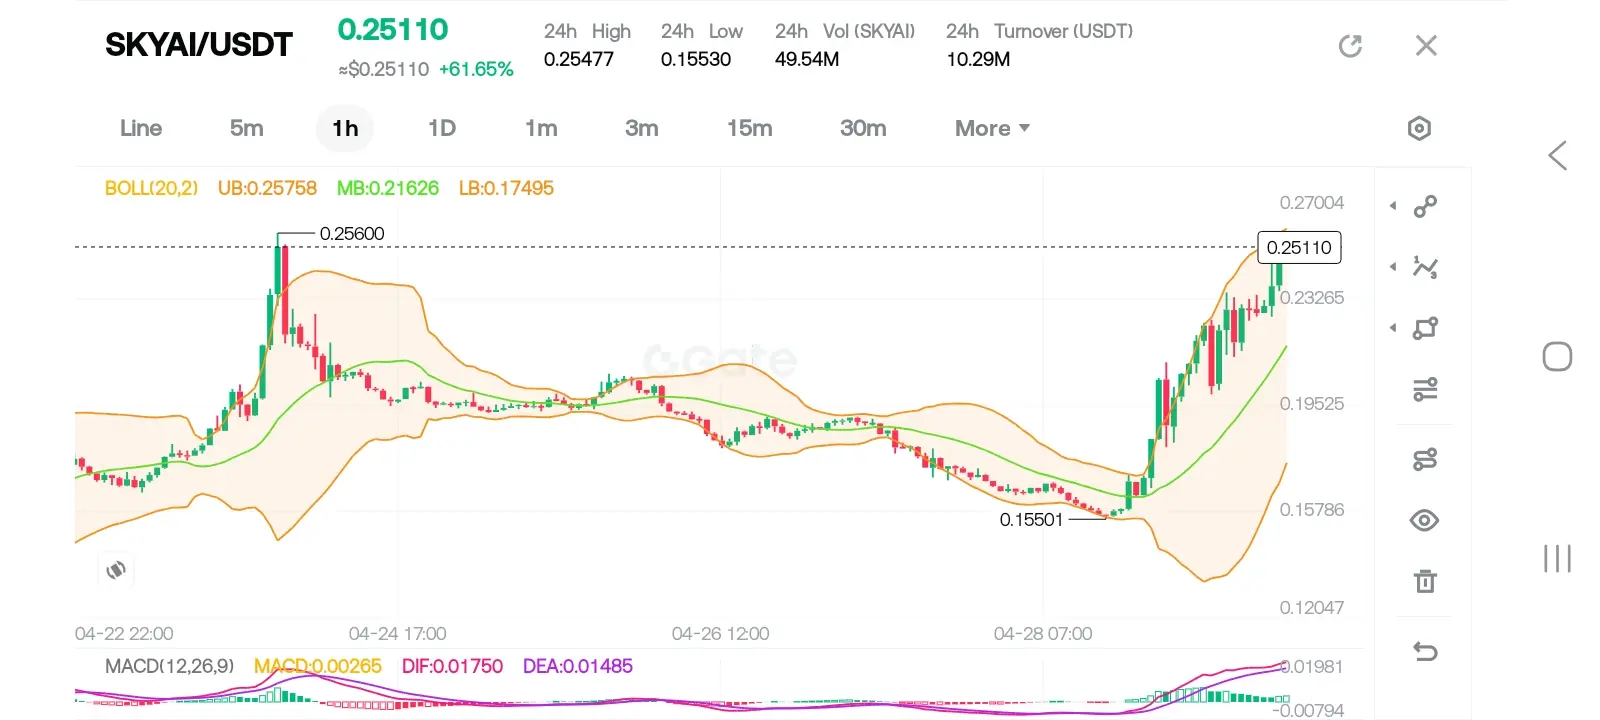This screenshot has width=1600, height=720.
Task: Open drawing style adjustment sliders
Action: 1425,389
